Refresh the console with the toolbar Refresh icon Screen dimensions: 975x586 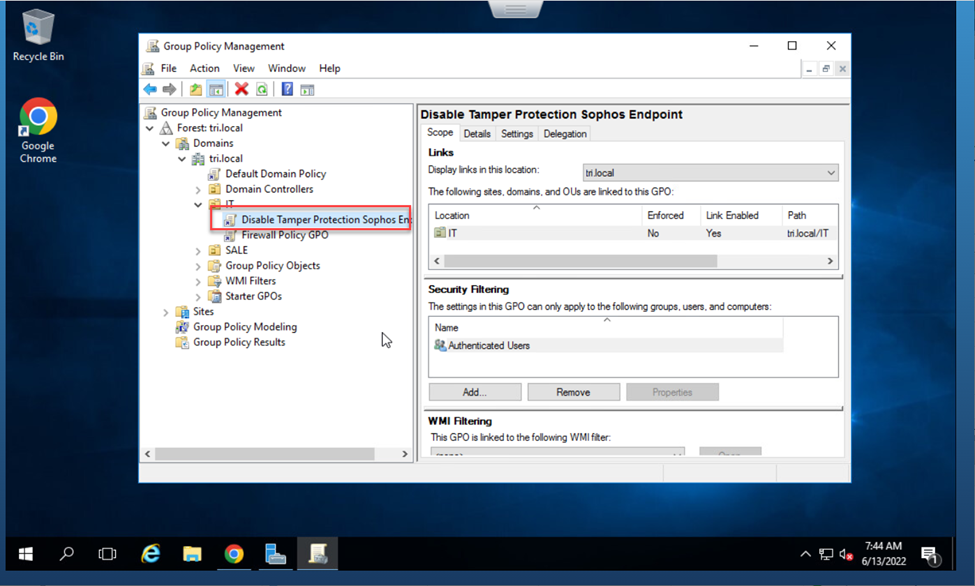click(262, 90)
